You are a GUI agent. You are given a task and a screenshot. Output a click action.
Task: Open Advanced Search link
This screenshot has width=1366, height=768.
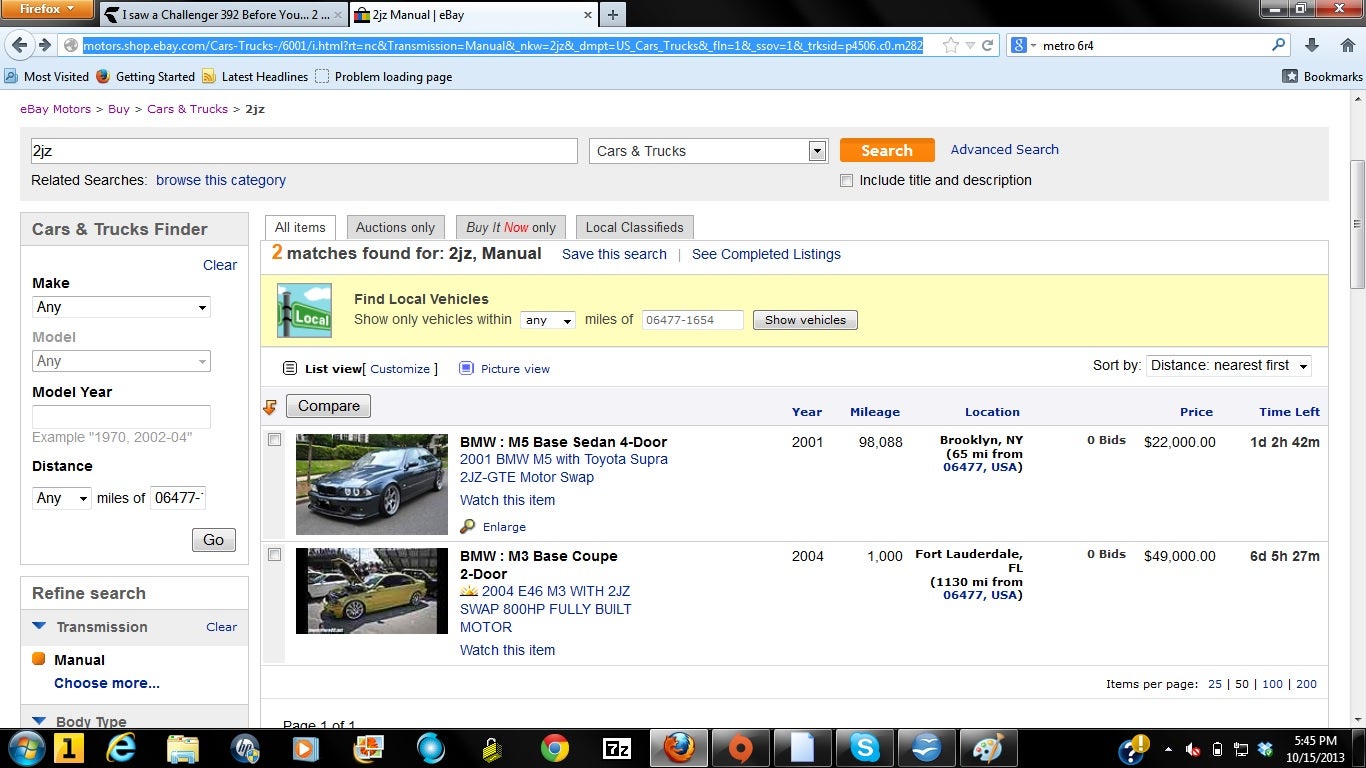point(1004,149)
